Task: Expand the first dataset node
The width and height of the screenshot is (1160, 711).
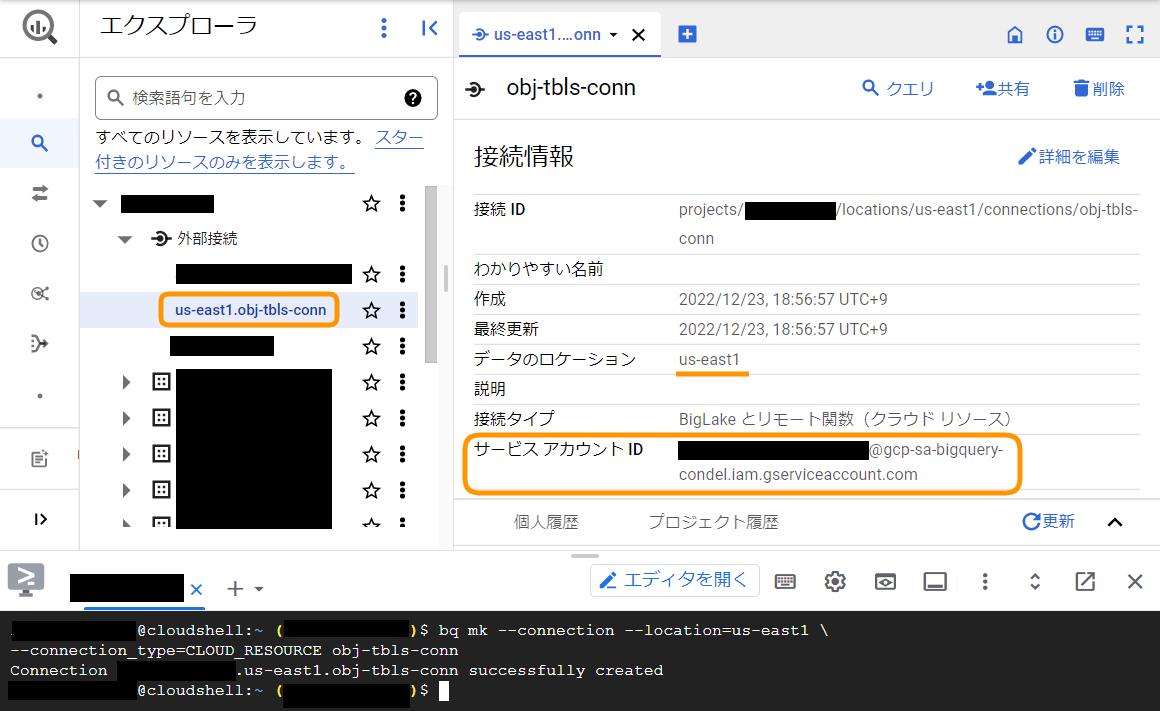Action: click(127, 382)
